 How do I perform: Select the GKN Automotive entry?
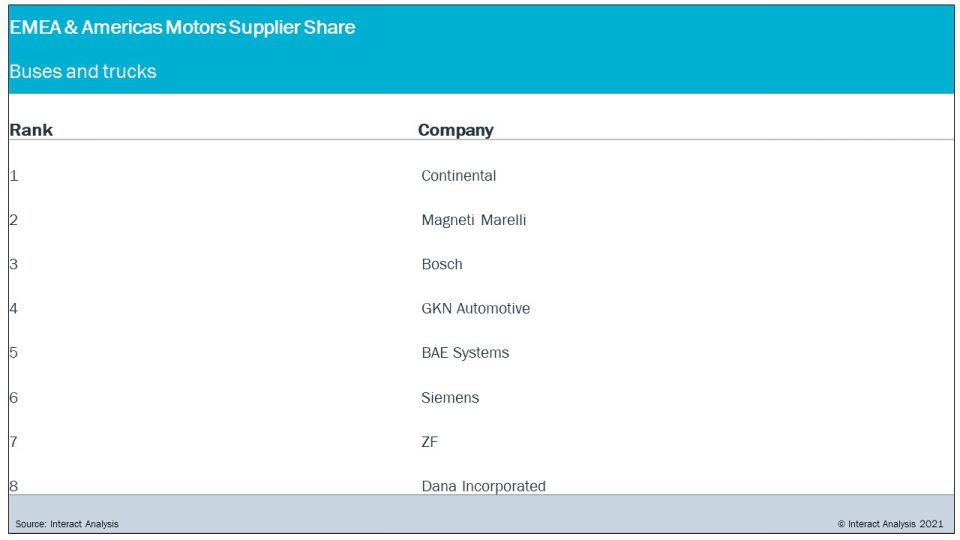point(475,309)
